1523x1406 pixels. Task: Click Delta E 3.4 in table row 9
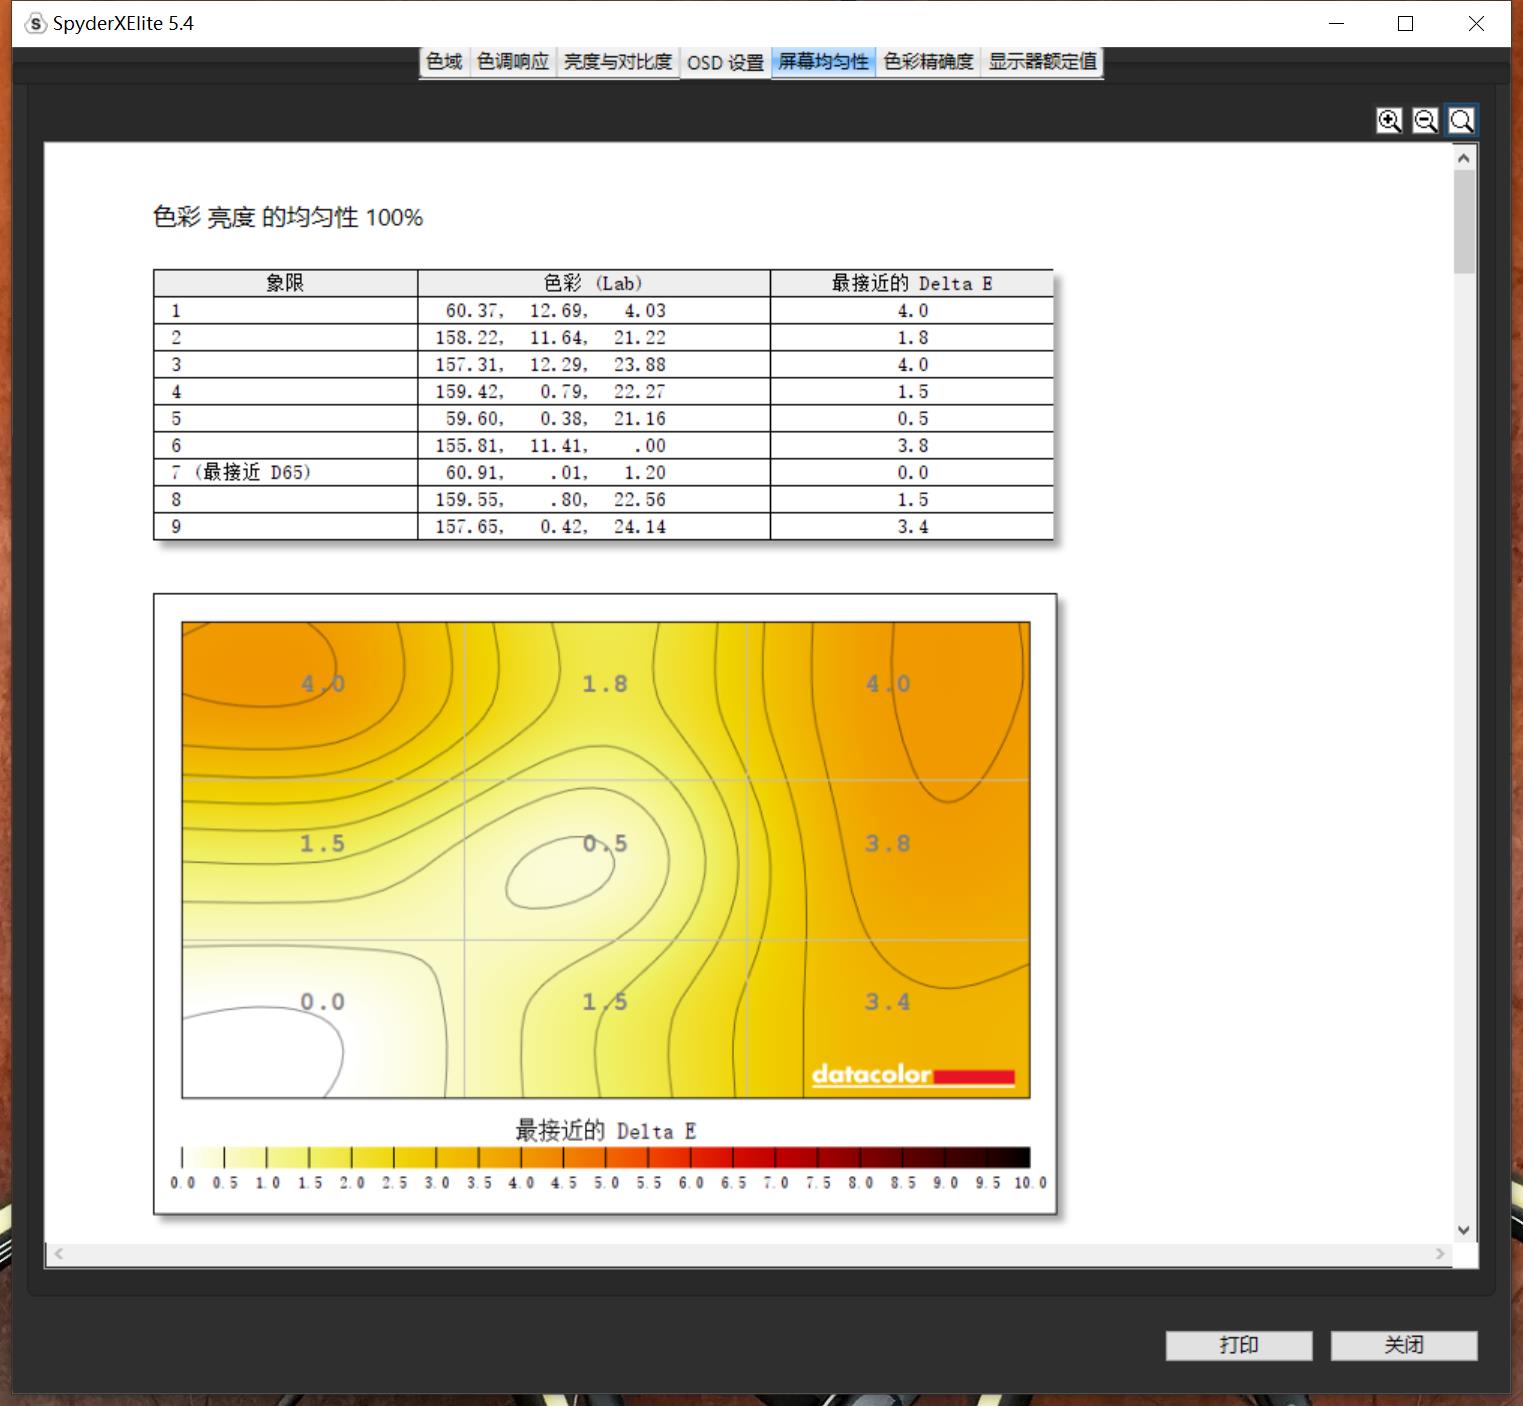click(x=912, y=527)
